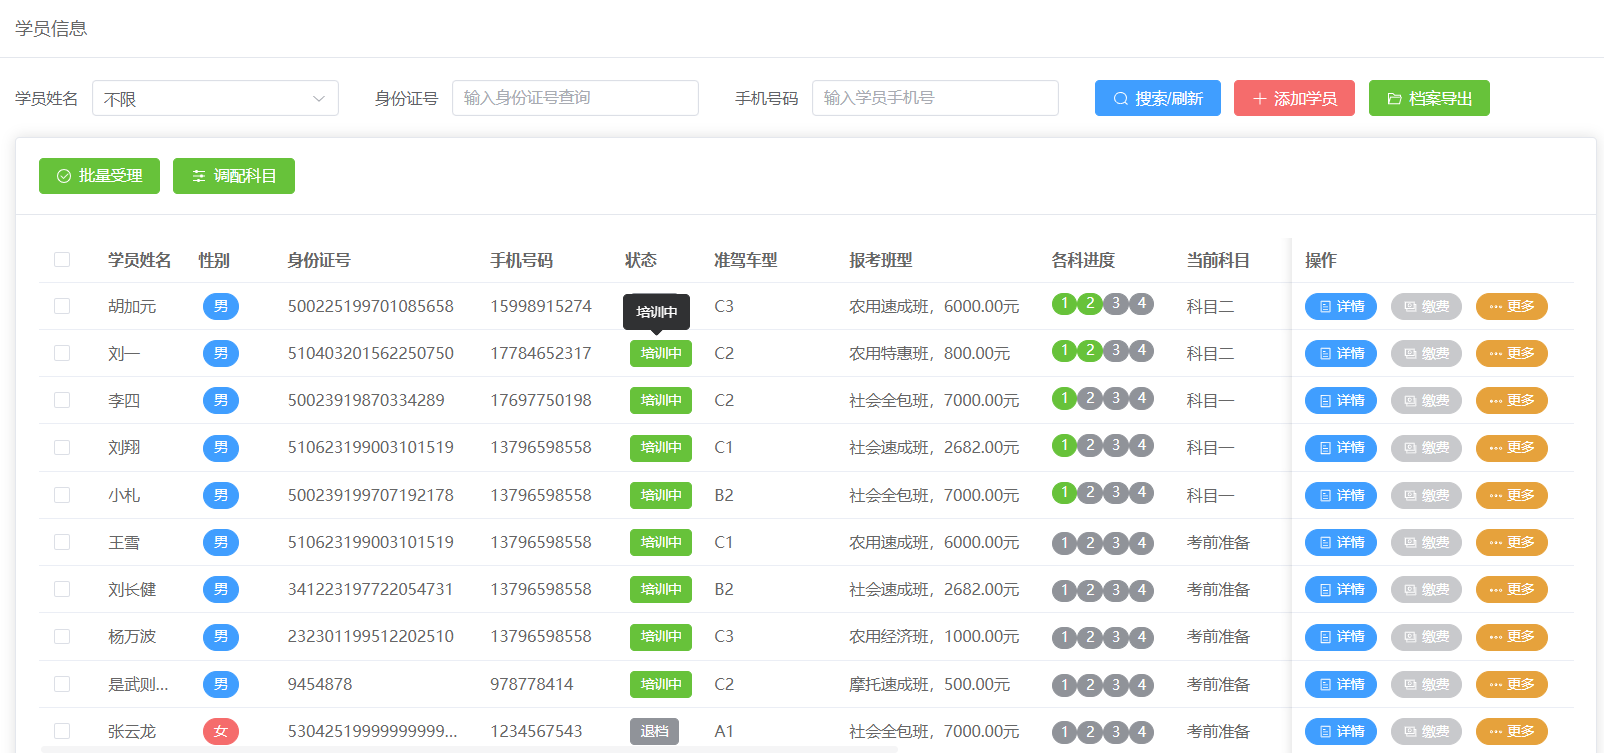This screenshot has width=1604, height=753.
Task: Open 详情 details for 刘一
Action: [x=1341, y=353]
